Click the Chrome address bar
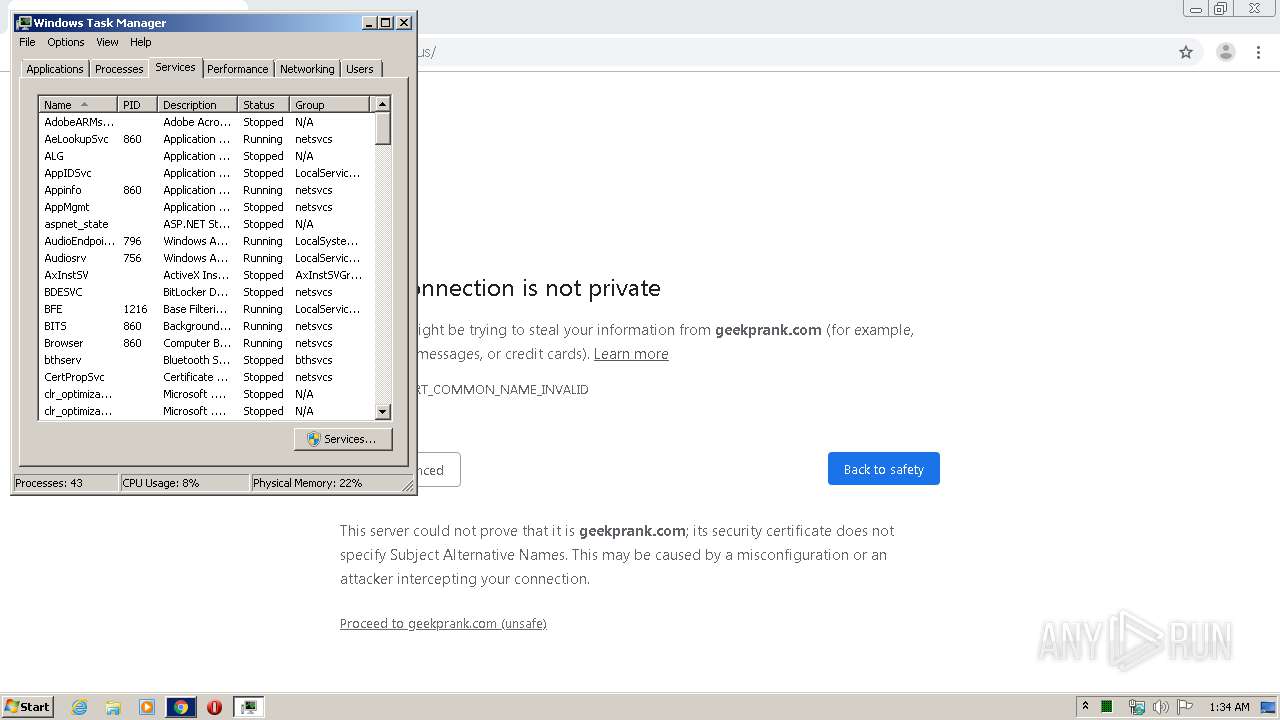Viewport: 1280px width, 720px height. coord(790,52)
